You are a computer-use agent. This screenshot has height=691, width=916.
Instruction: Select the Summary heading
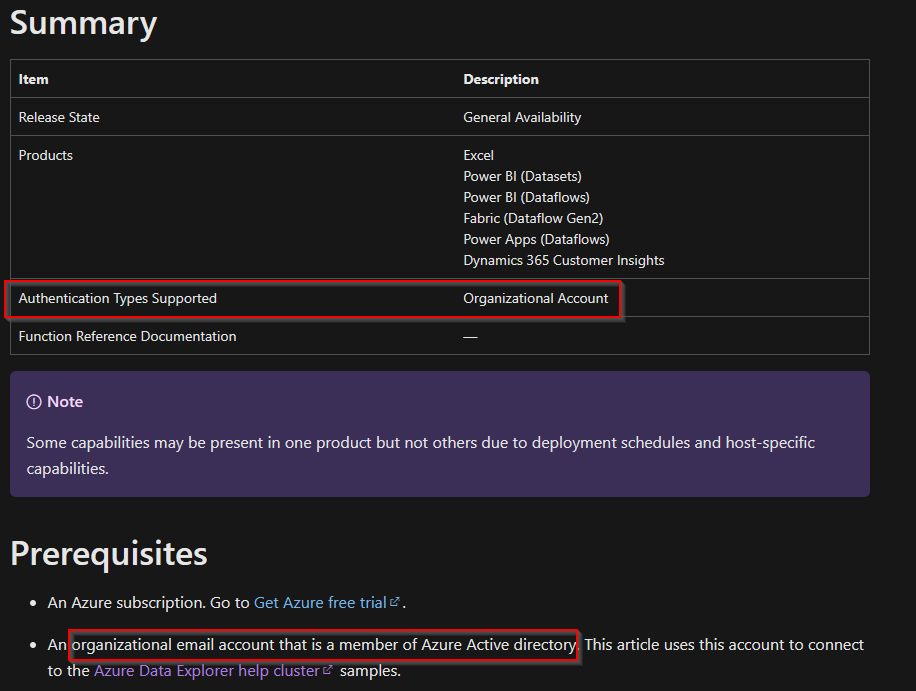(84, 23)
